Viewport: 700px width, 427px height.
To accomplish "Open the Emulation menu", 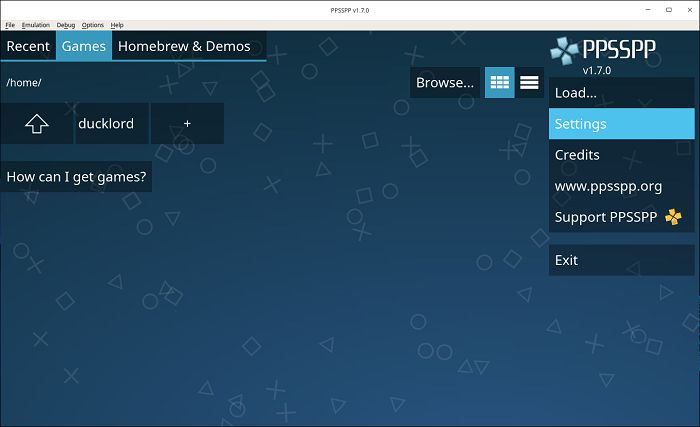I will pos(36,25).
